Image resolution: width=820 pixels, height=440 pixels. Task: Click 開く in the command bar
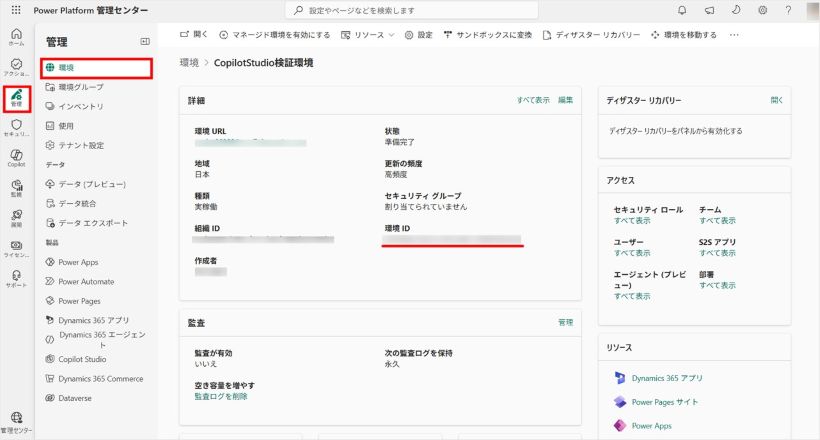193,35
